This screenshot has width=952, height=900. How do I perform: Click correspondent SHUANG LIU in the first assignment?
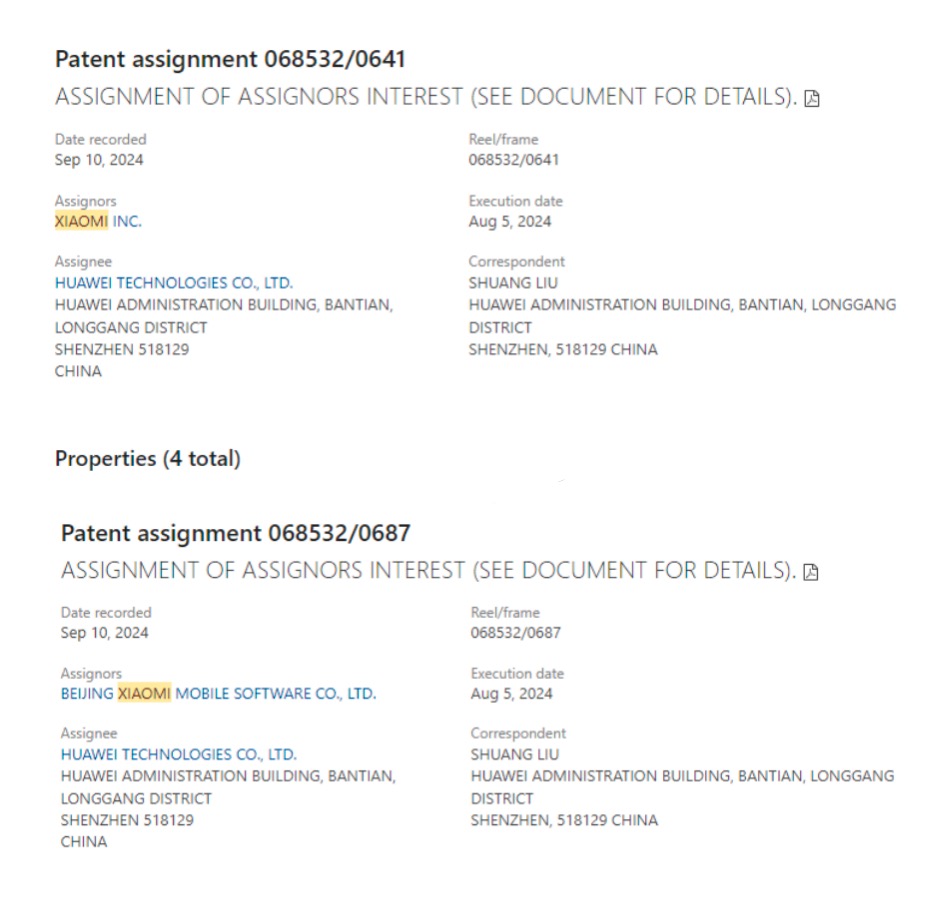click(x=513, y=283)
